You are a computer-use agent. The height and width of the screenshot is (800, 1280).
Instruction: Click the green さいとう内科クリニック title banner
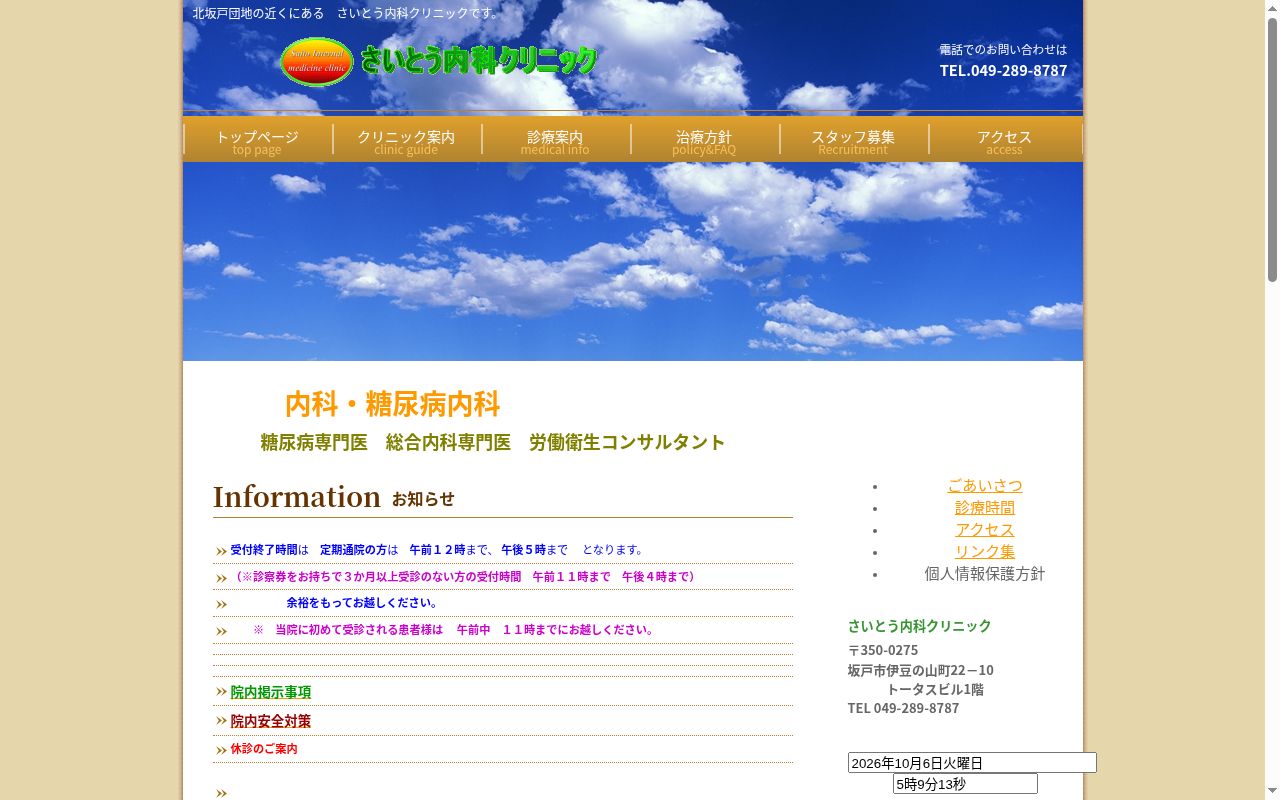tap(478, 60)
